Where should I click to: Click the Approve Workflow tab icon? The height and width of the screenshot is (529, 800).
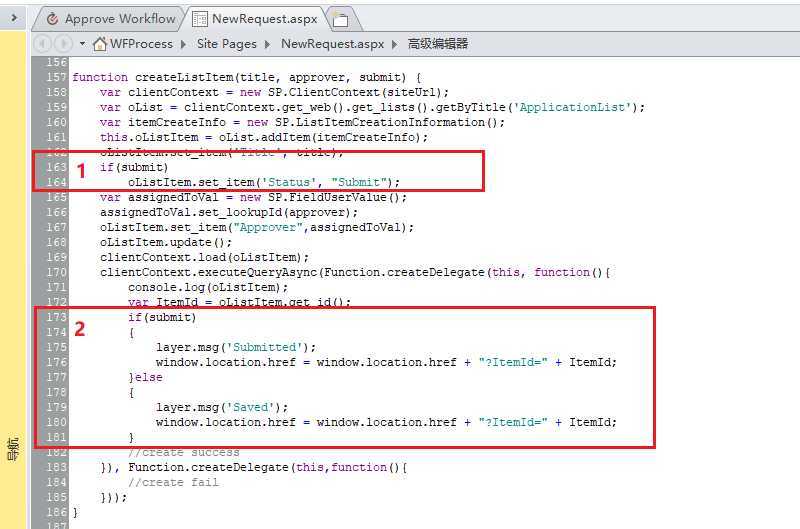52,19
